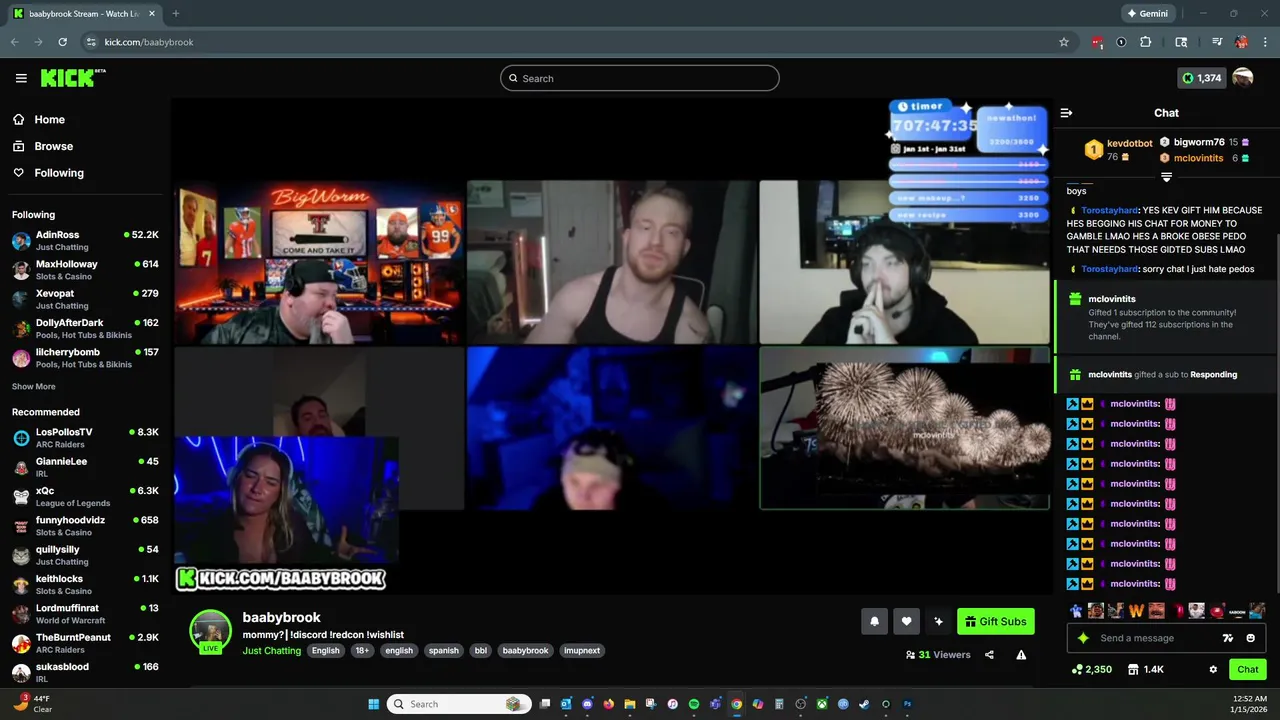Click the Chrome address bar URL

[149, 42]
